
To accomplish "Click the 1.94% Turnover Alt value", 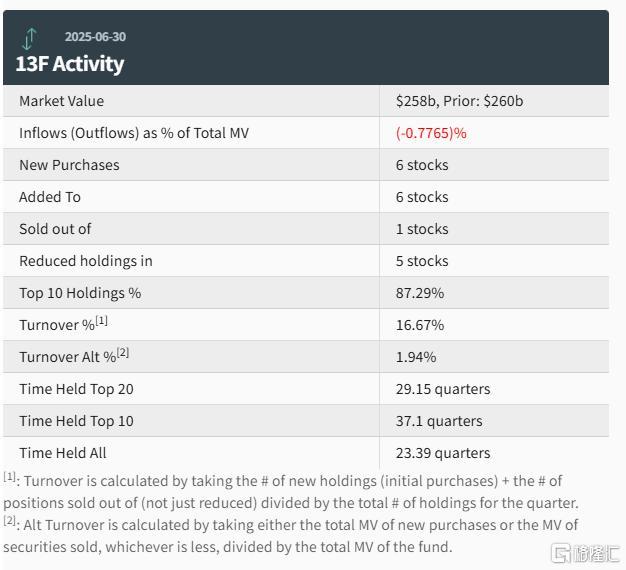I will [x=416, y=357].
